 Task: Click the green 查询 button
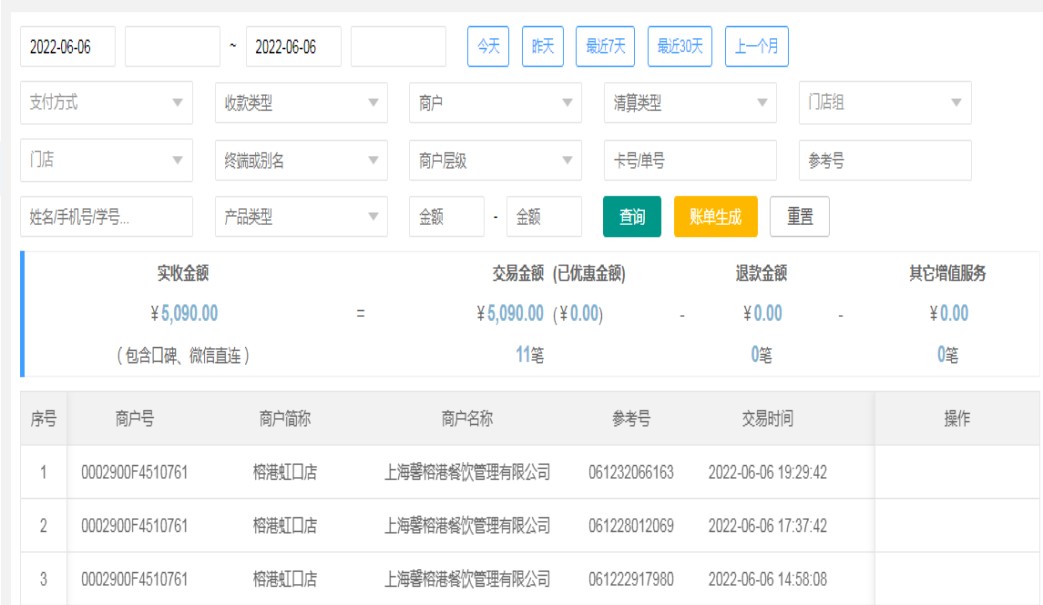pyautogui.click(x=632, y=217)
